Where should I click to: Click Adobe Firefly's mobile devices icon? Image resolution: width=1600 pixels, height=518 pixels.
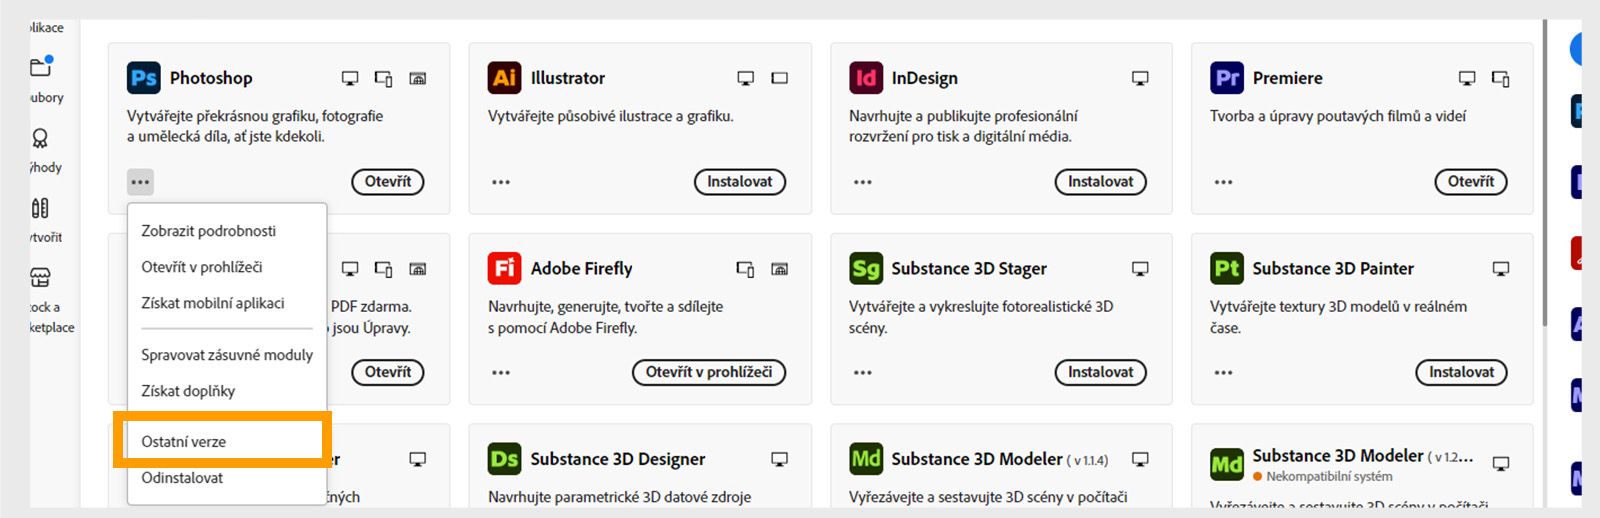point(745,269)
